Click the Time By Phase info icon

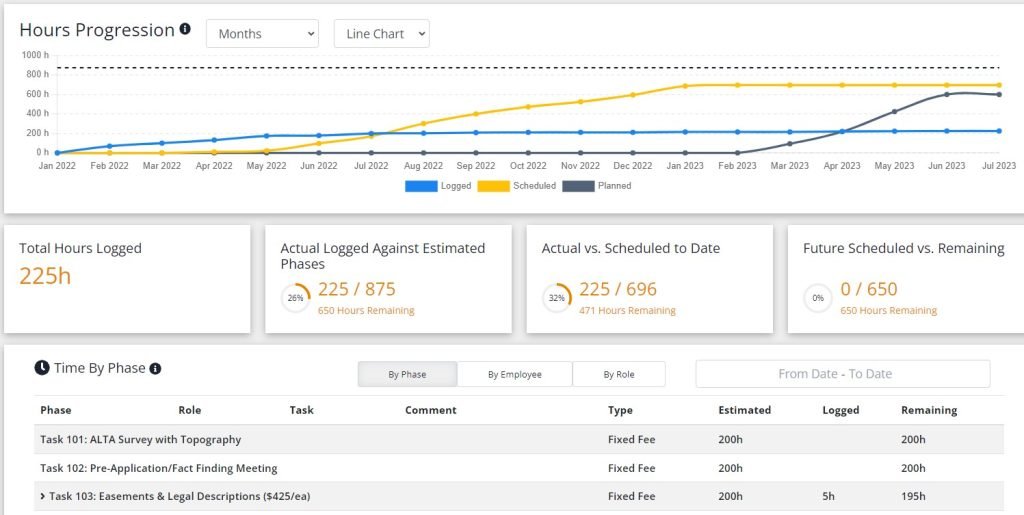click(155, 369)
